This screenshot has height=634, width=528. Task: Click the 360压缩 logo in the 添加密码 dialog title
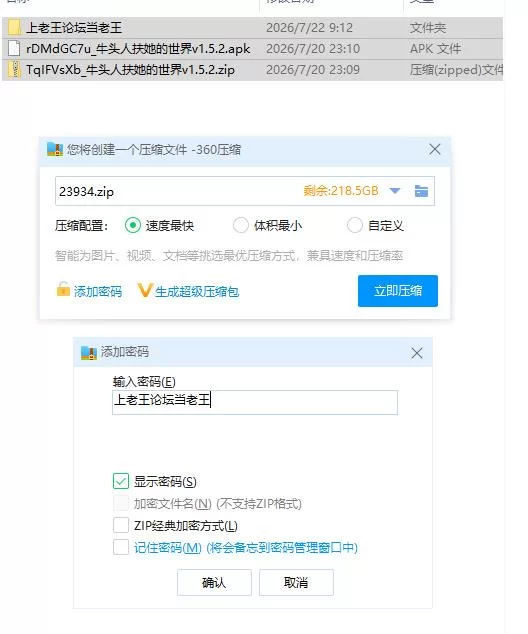pyautogui.click(x=89, y=352)
